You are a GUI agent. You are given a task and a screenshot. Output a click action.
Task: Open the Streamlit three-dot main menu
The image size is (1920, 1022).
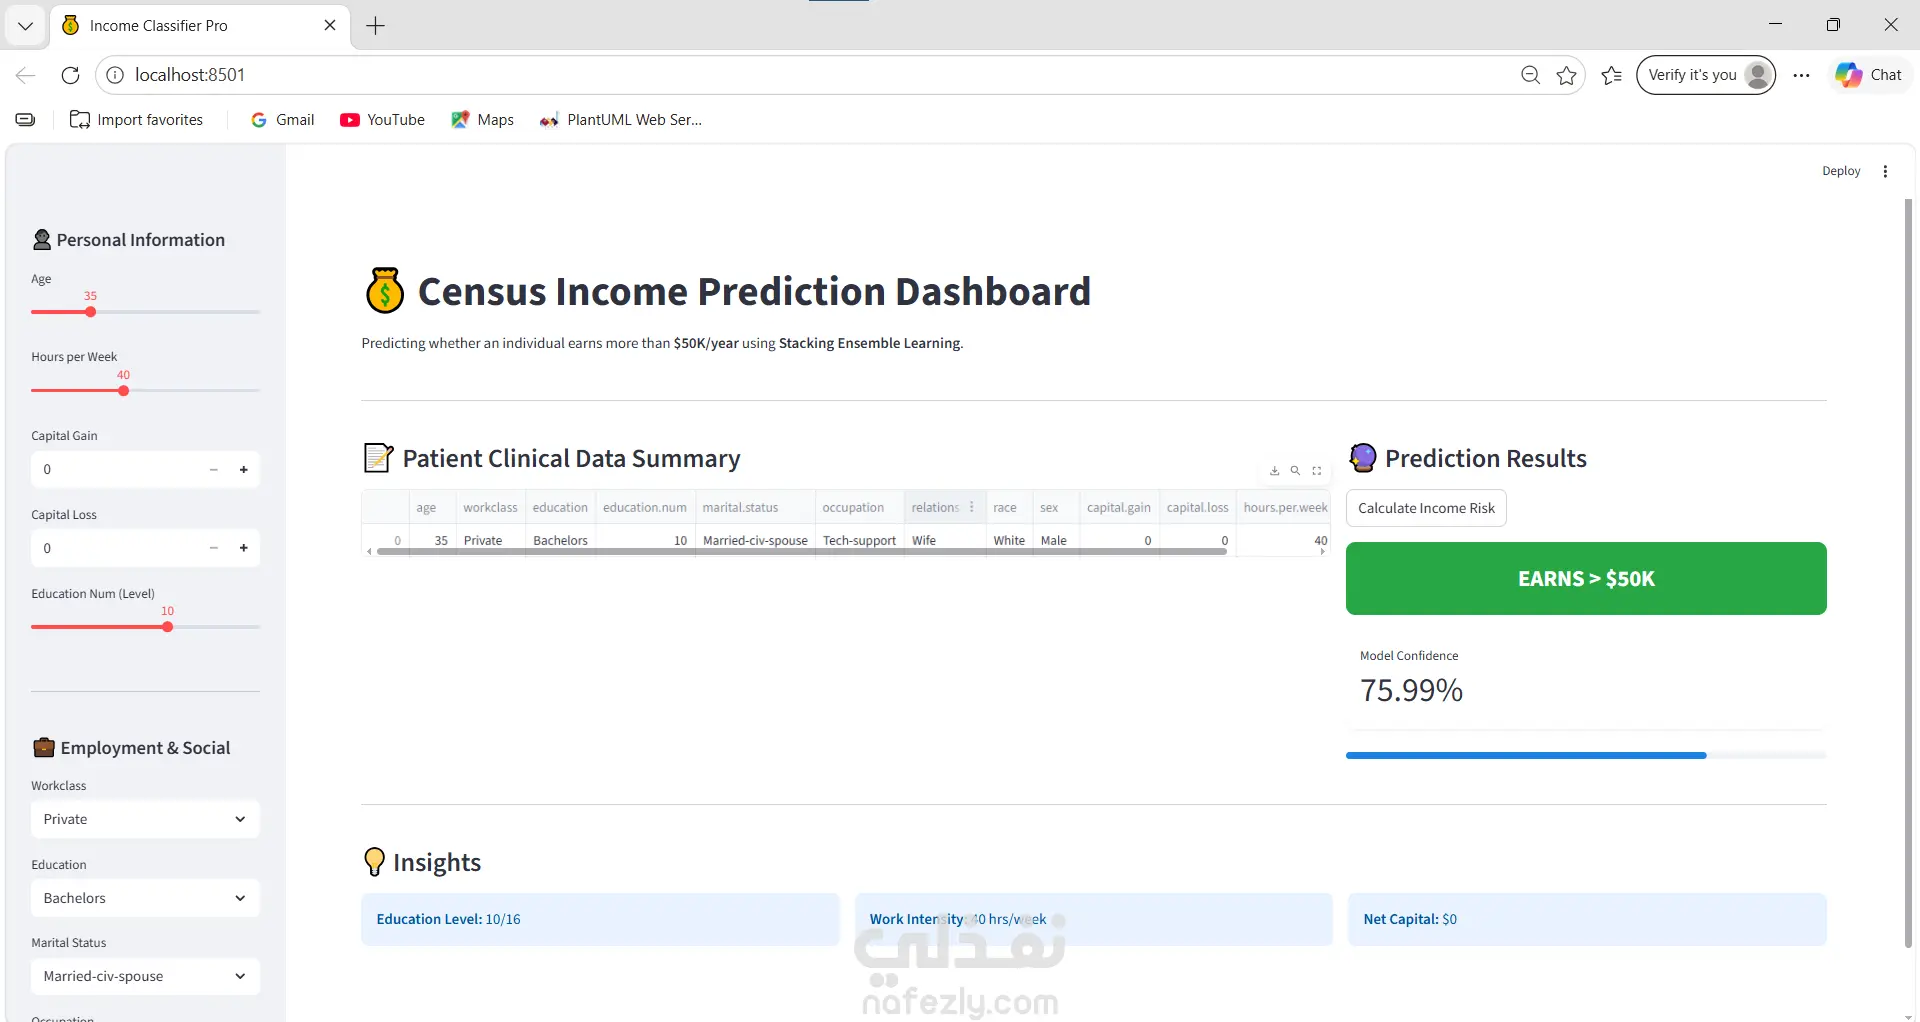click(1885, 171)
